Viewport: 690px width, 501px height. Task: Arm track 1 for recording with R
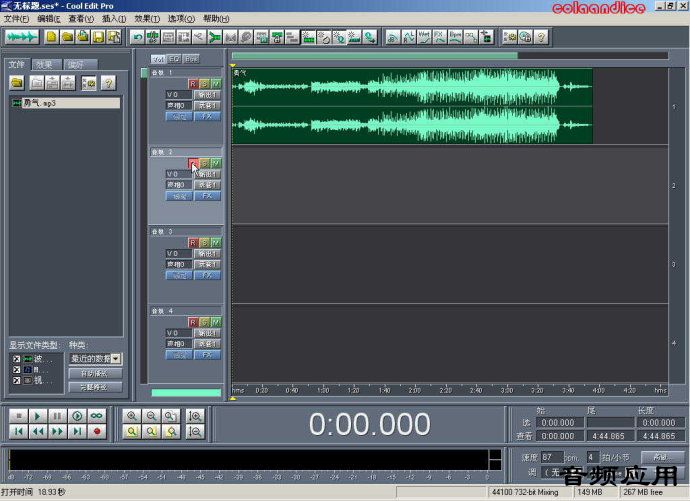[x=193, y=84]
